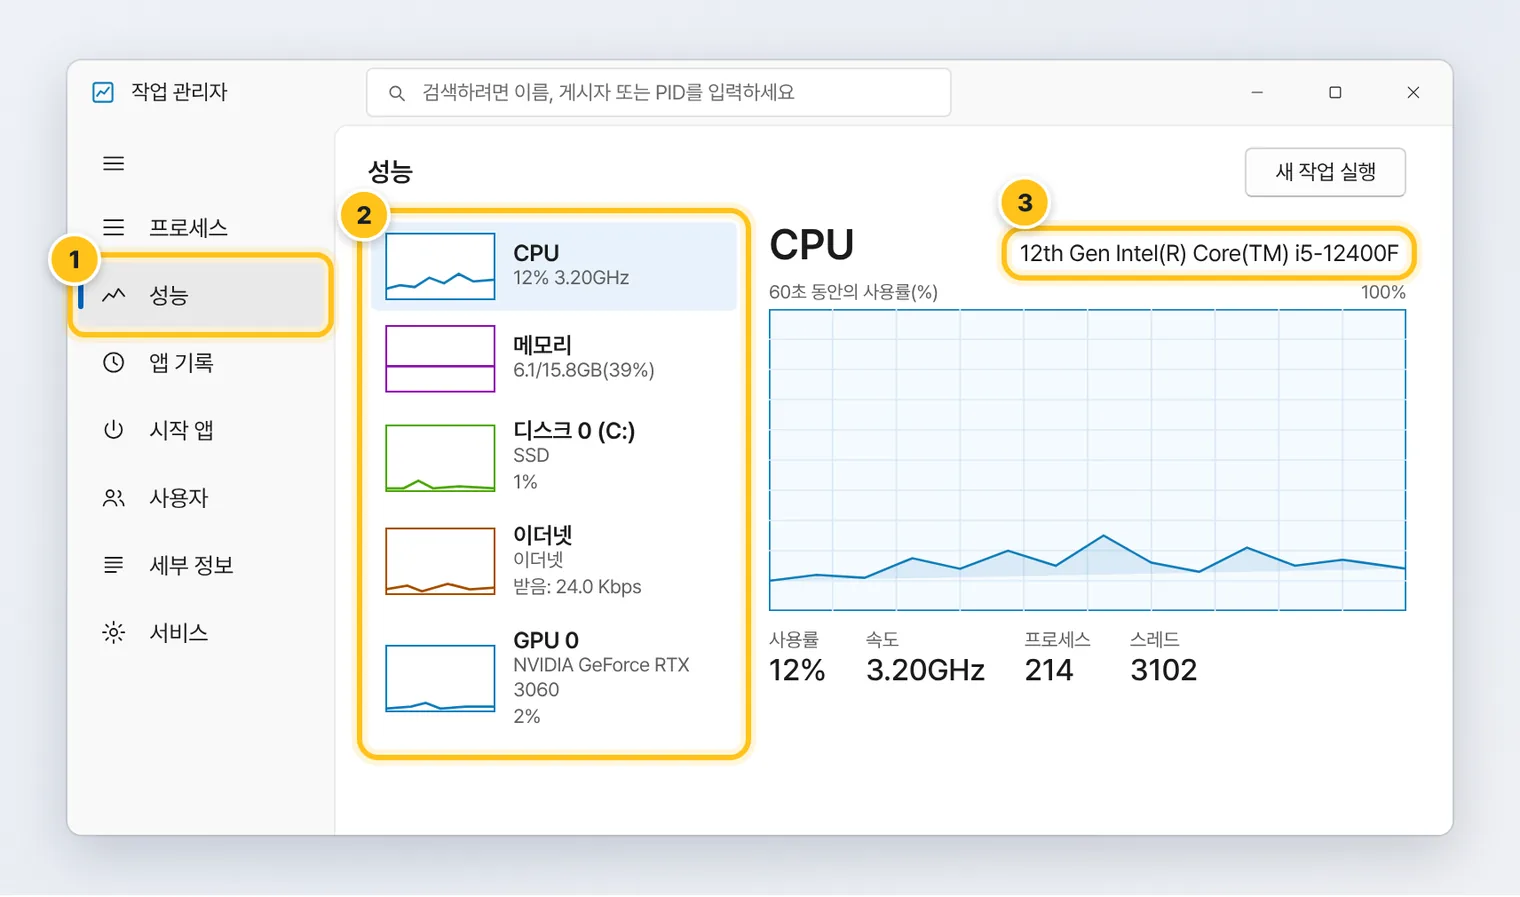
Task: Select the 디스크 0 (C:) mini graph
Action: point(440,458)
